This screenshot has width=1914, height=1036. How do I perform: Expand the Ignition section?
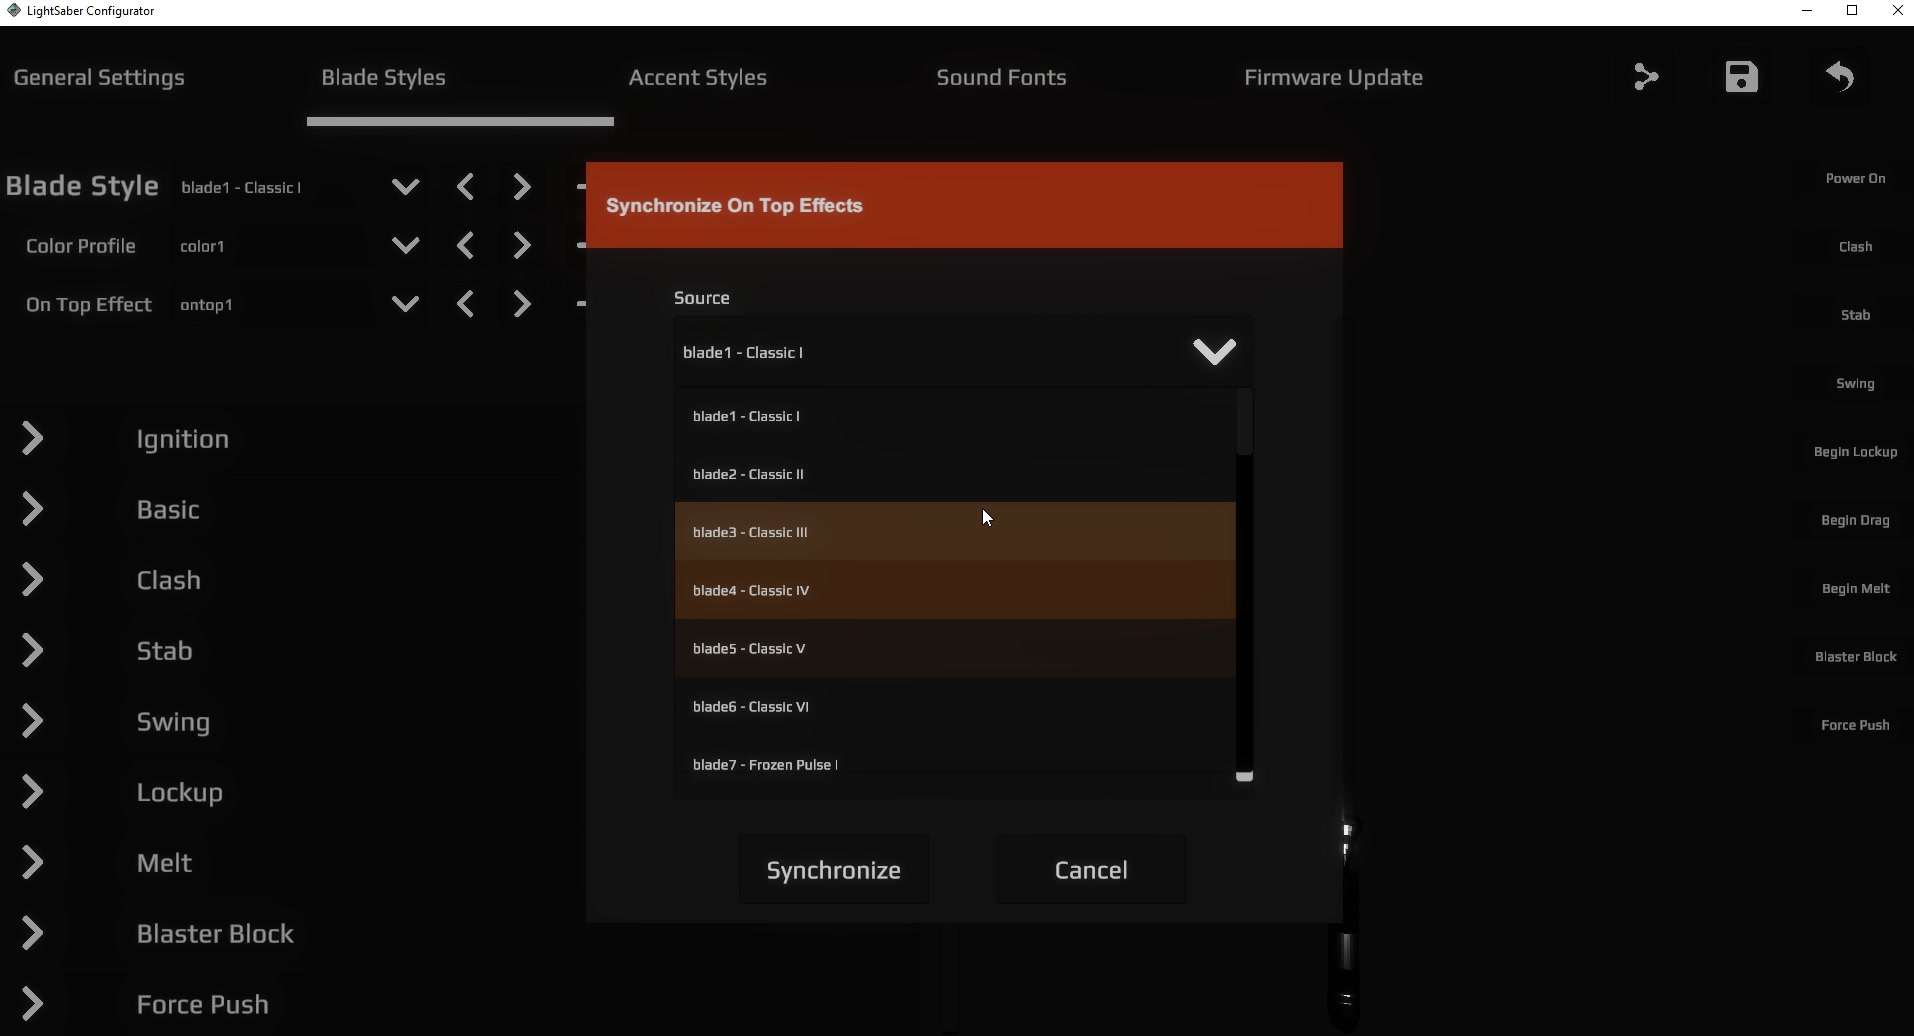32,438
